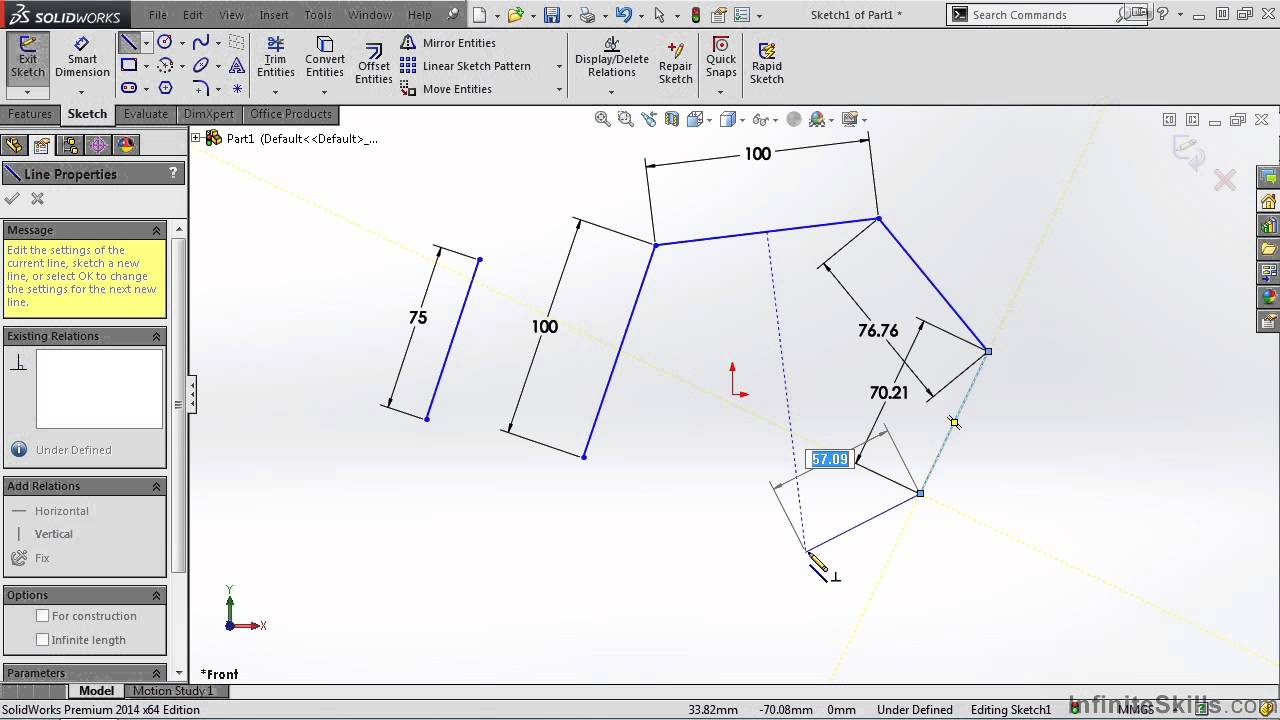Screen dimensions: 1280x720
Task: Add the Vertical relation
Action: (x=42, y=534)
